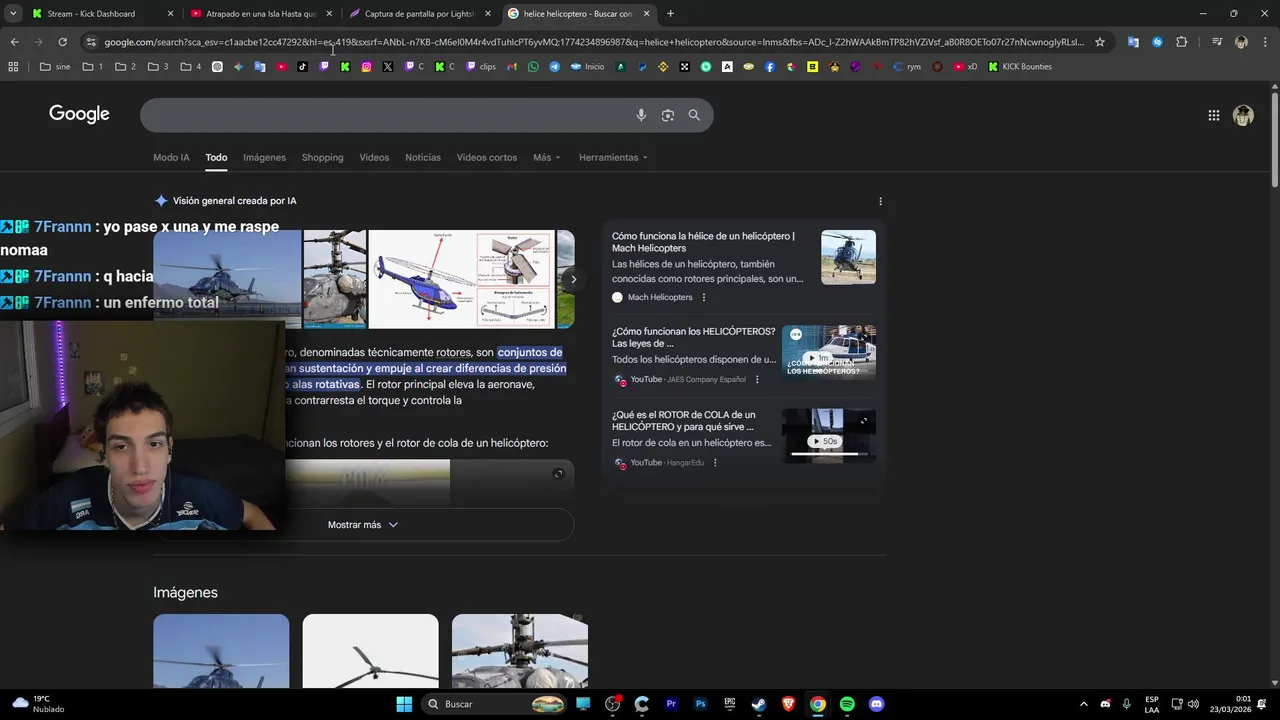Open Brave browser from the taskbar

click(788, 704)
